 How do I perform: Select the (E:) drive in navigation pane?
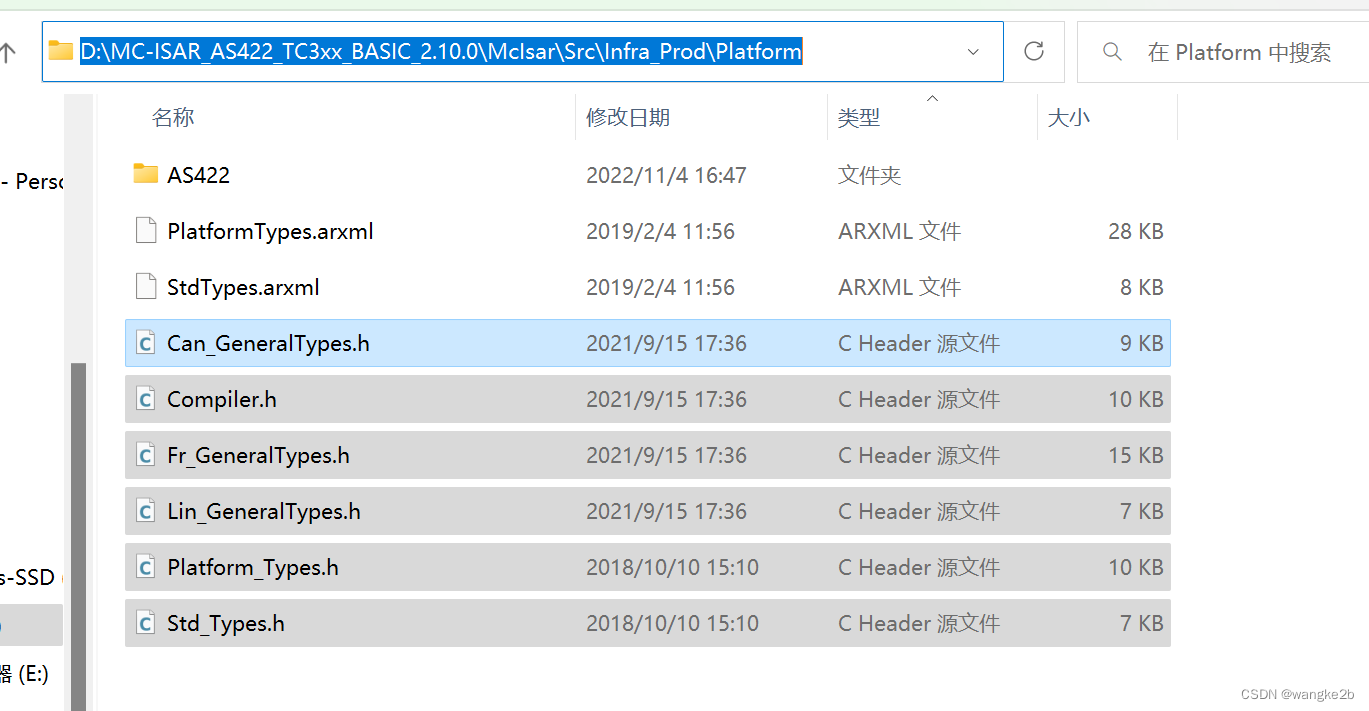click(x=24, y=674)
